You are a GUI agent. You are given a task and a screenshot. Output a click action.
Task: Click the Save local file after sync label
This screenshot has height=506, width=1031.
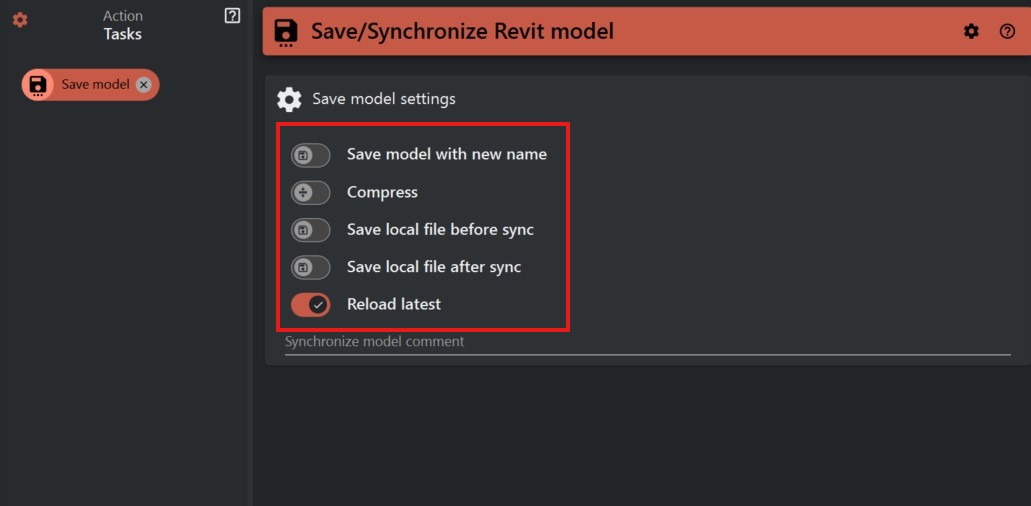(434, 267)
